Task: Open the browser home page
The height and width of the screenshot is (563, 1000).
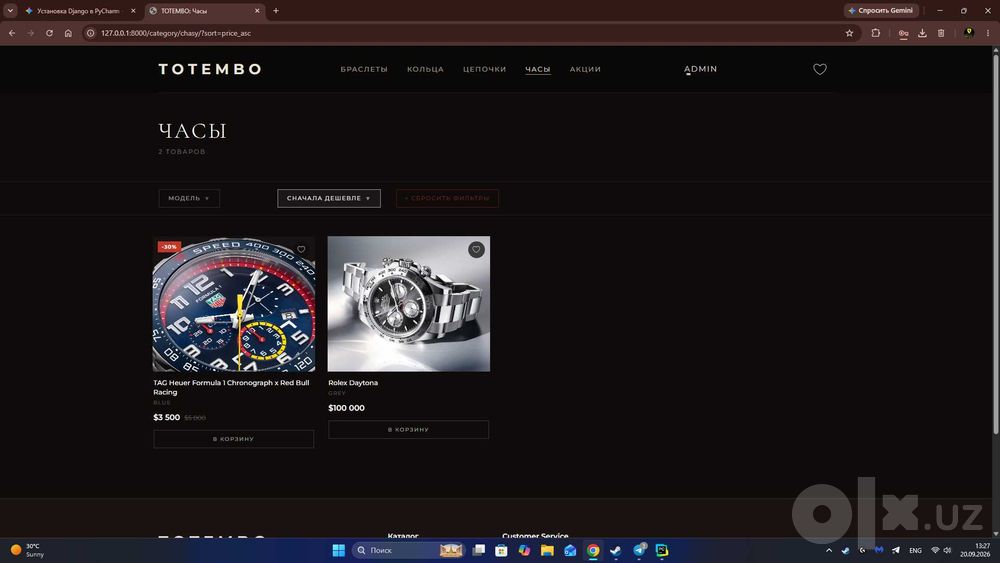Action: [68, 33]
